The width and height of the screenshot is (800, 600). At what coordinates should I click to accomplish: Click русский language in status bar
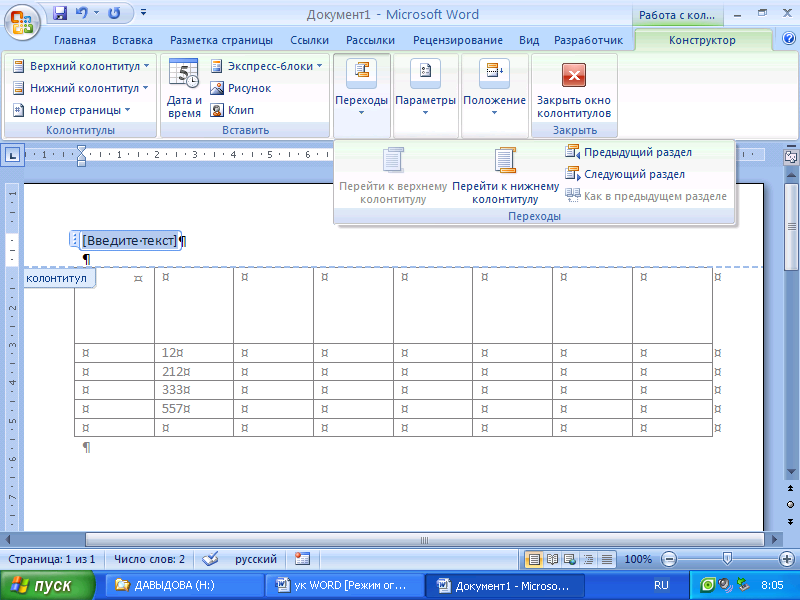click(x=256, y=559)
